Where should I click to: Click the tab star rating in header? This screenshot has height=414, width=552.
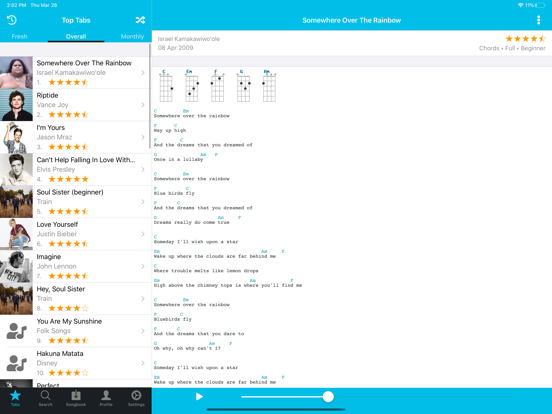tap(525, 39)
